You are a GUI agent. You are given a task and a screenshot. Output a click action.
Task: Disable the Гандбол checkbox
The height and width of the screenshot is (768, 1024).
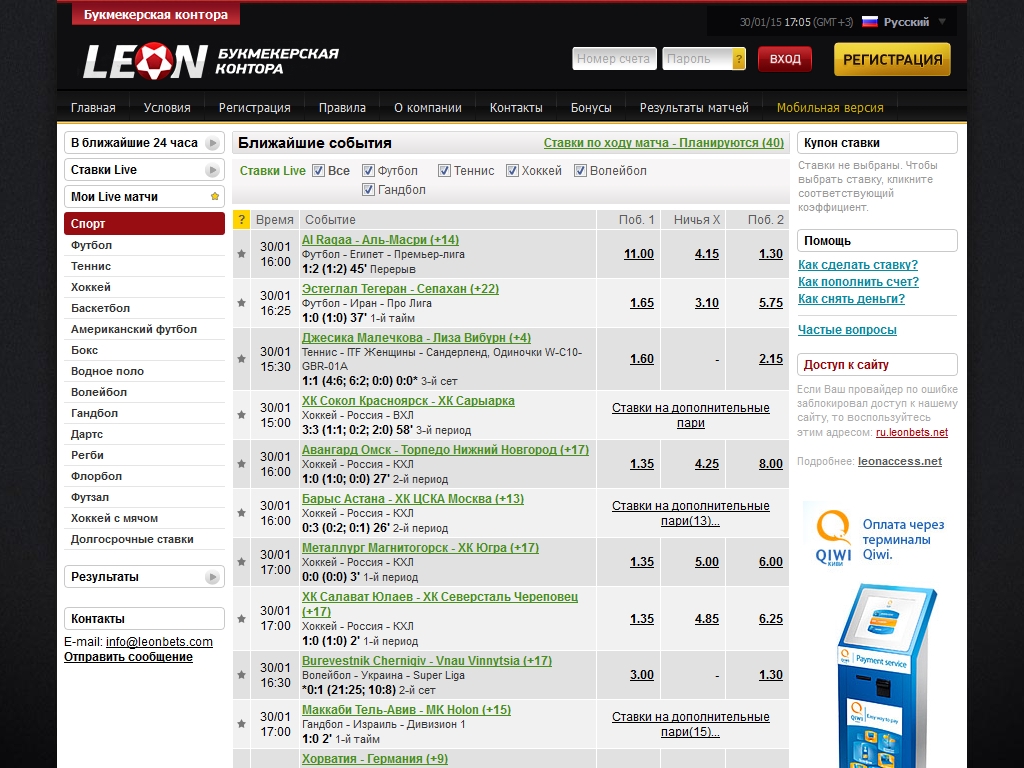[368, 190]
